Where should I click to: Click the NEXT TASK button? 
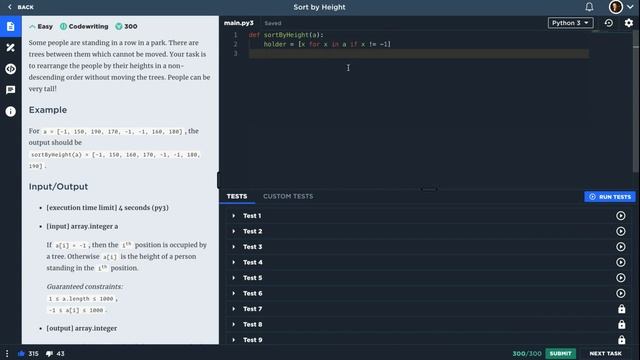click(x=605, y=353)
